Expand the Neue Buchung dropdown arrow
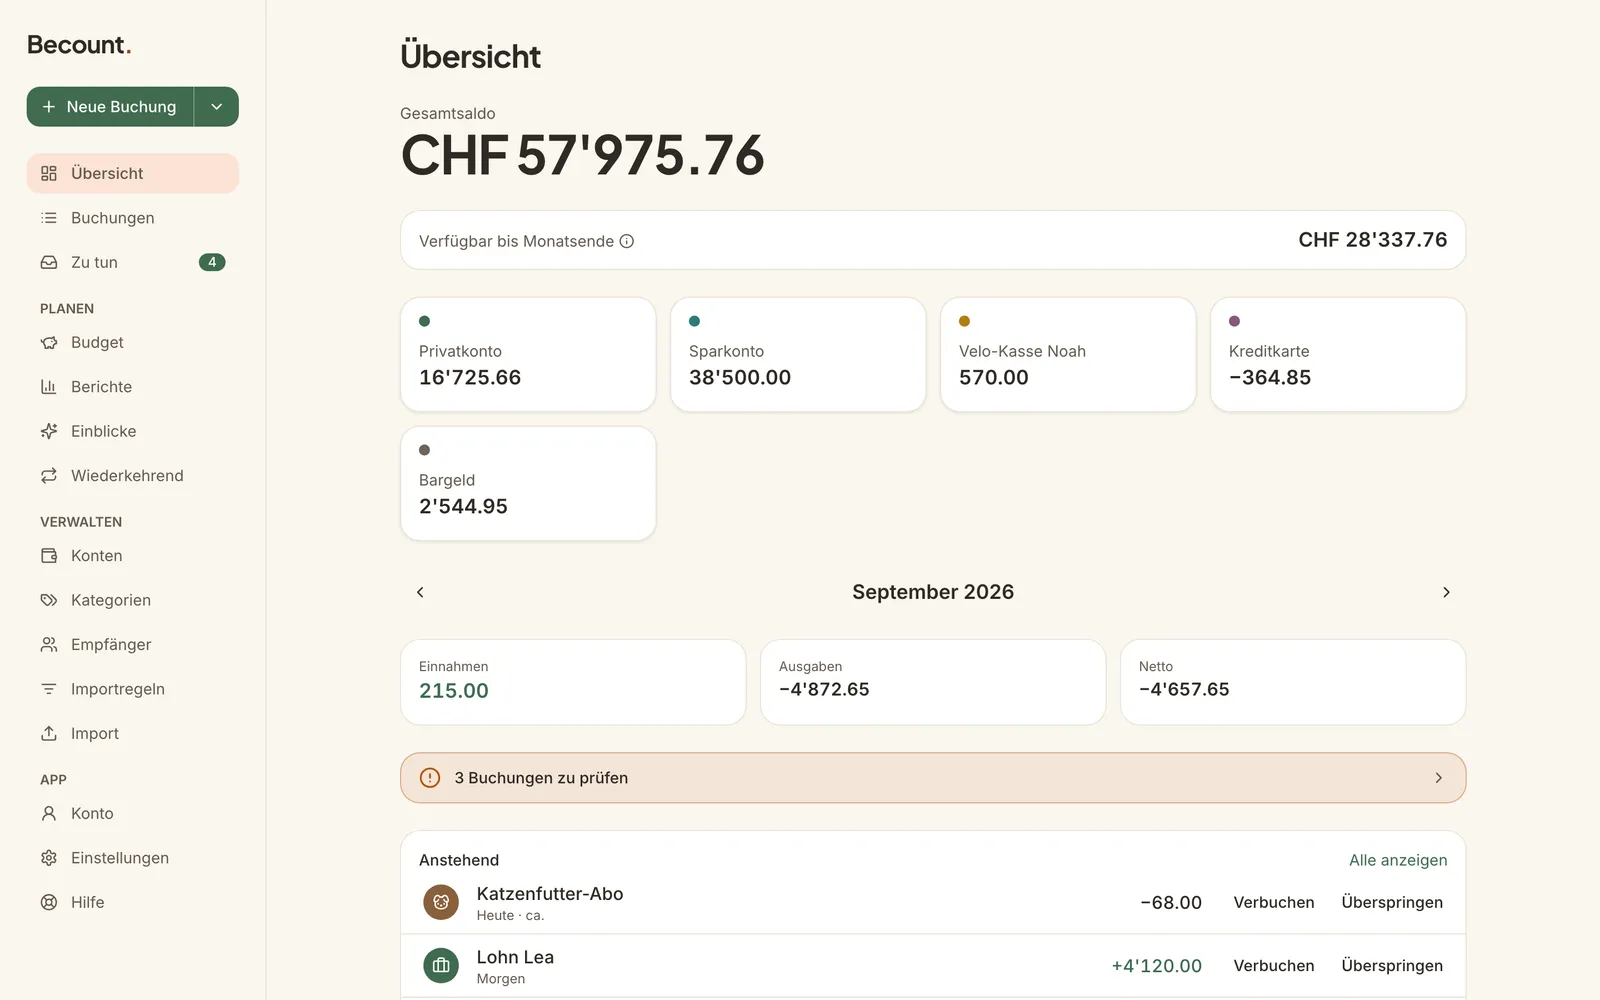The height and width of the screenshot is (1000, 1600). click(216, 107)
